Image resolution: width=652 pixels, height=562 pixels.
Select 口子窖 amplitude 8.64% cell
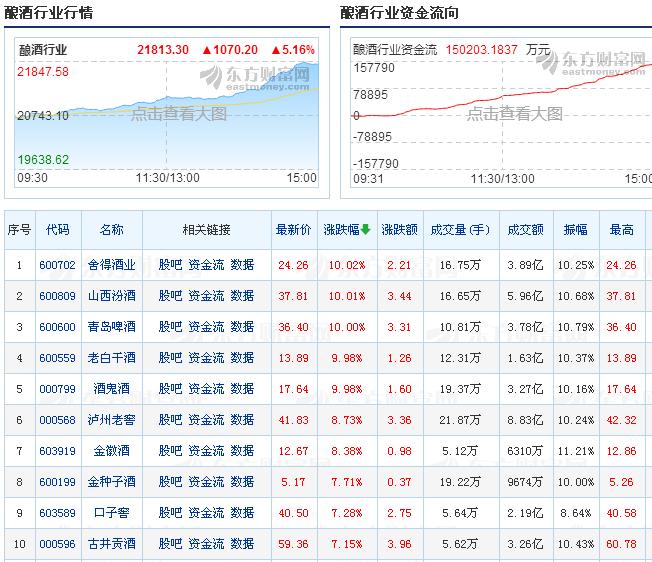pyautogui.click(x=575, y=513)
